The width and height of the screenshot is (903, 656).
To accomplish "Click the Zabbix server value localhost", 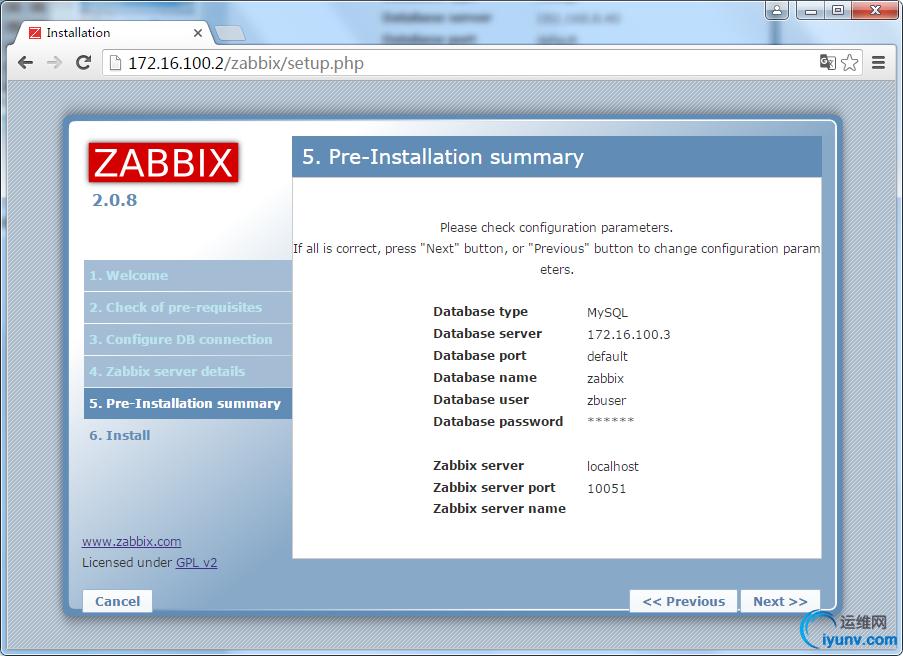I will tap(613, 467).
